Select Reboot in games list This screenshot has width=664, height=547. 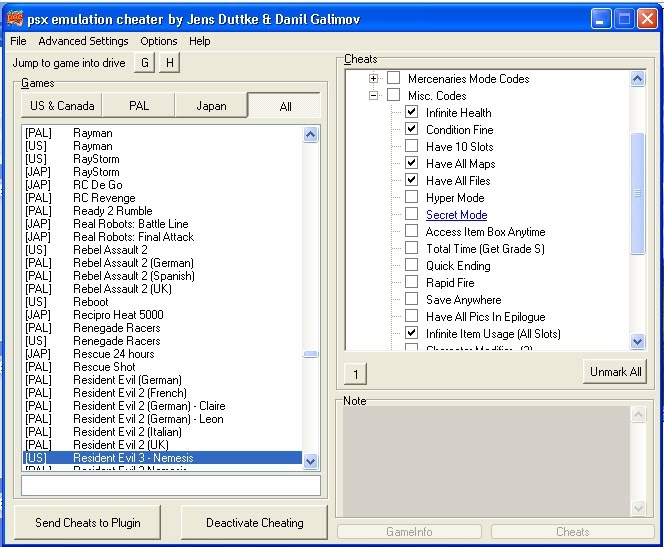pos(163,302)
